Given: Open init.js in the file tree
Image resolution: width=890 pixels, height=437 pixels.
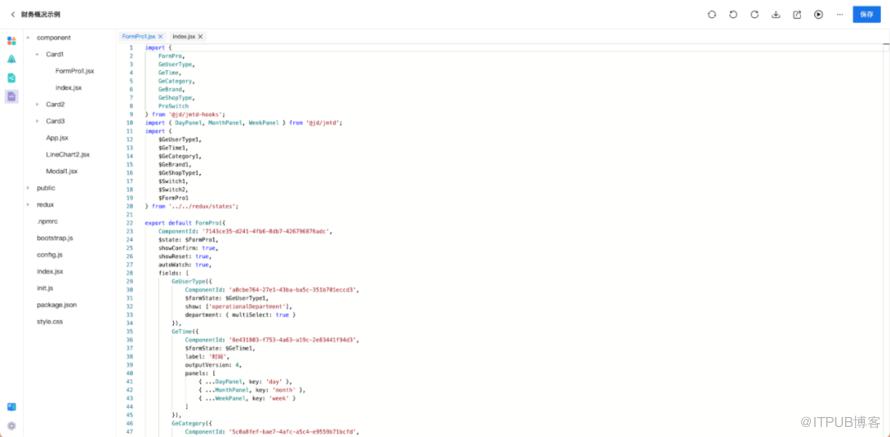Looking at the screenshot, I should [45, 288].
